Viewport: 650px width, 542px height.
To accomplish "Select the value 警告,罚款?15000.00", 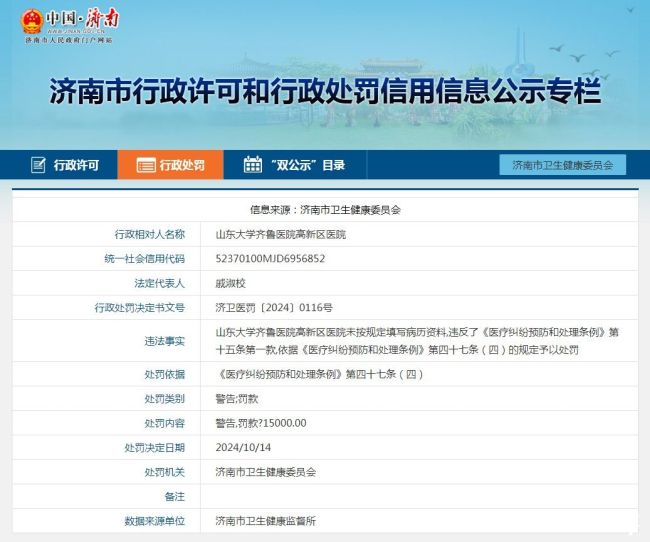I will coord(261,423).
